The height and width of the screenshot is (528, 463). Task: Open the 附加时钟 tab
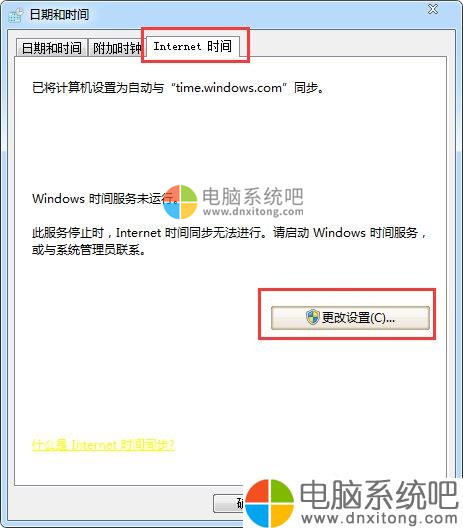coord(116,48)
